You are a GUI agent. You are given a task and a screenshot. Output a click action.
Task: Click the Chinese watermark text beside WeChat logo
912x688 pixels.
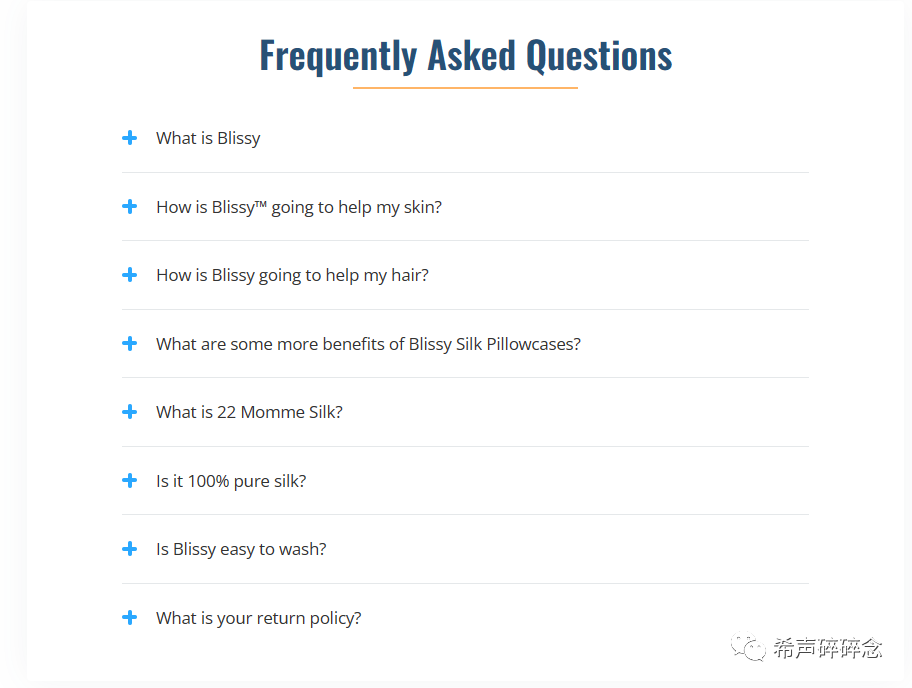[x=828, y=648]
